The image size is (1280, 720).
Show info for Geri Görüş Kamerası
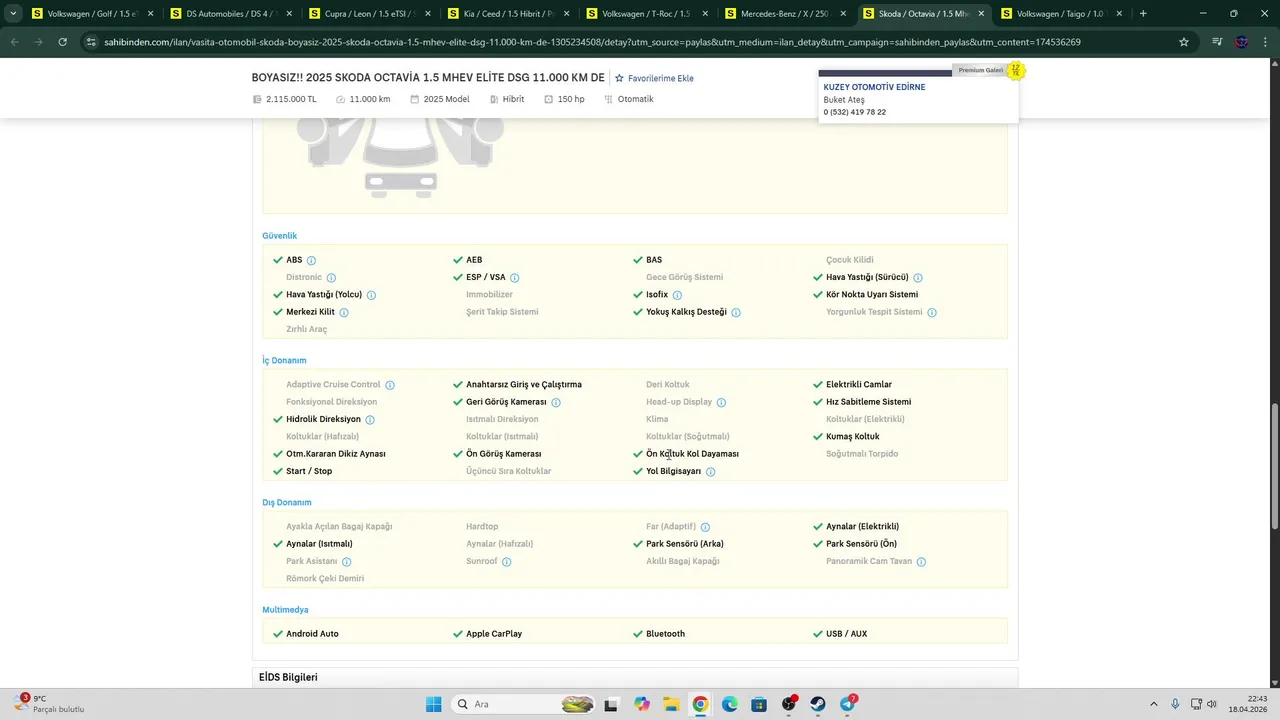pos(556,402)
